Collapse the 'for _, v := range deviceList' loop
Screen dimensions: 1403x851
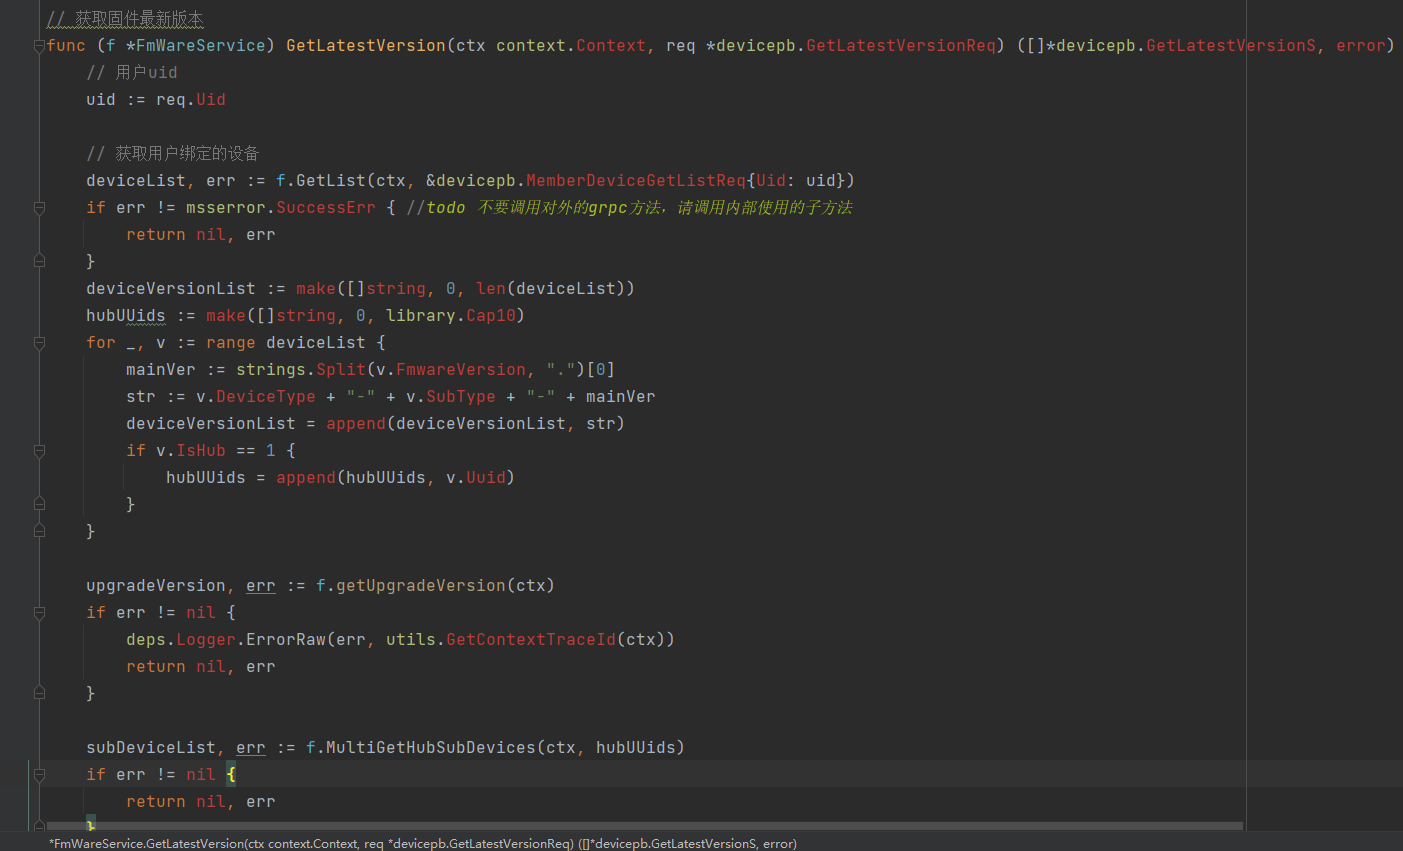click(39, 343)
